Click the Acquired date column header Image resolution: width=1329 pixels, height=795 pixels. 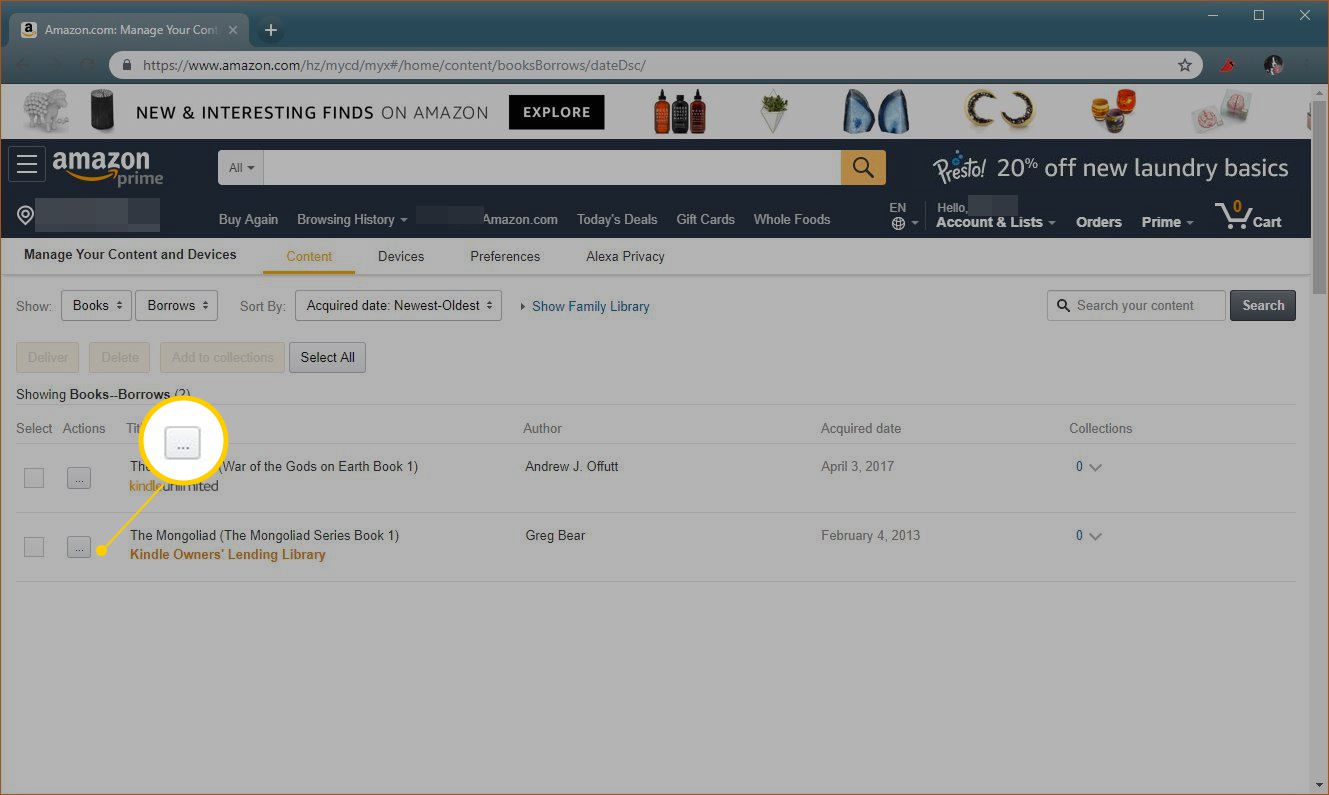point(861,428)
